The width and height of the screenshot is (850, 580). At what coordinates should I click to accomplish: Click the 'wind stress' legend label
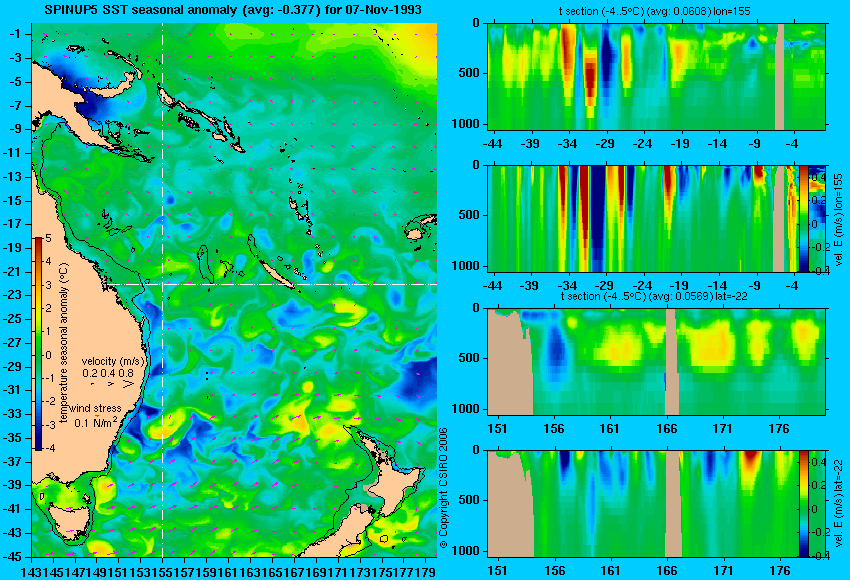click(95, 408)
